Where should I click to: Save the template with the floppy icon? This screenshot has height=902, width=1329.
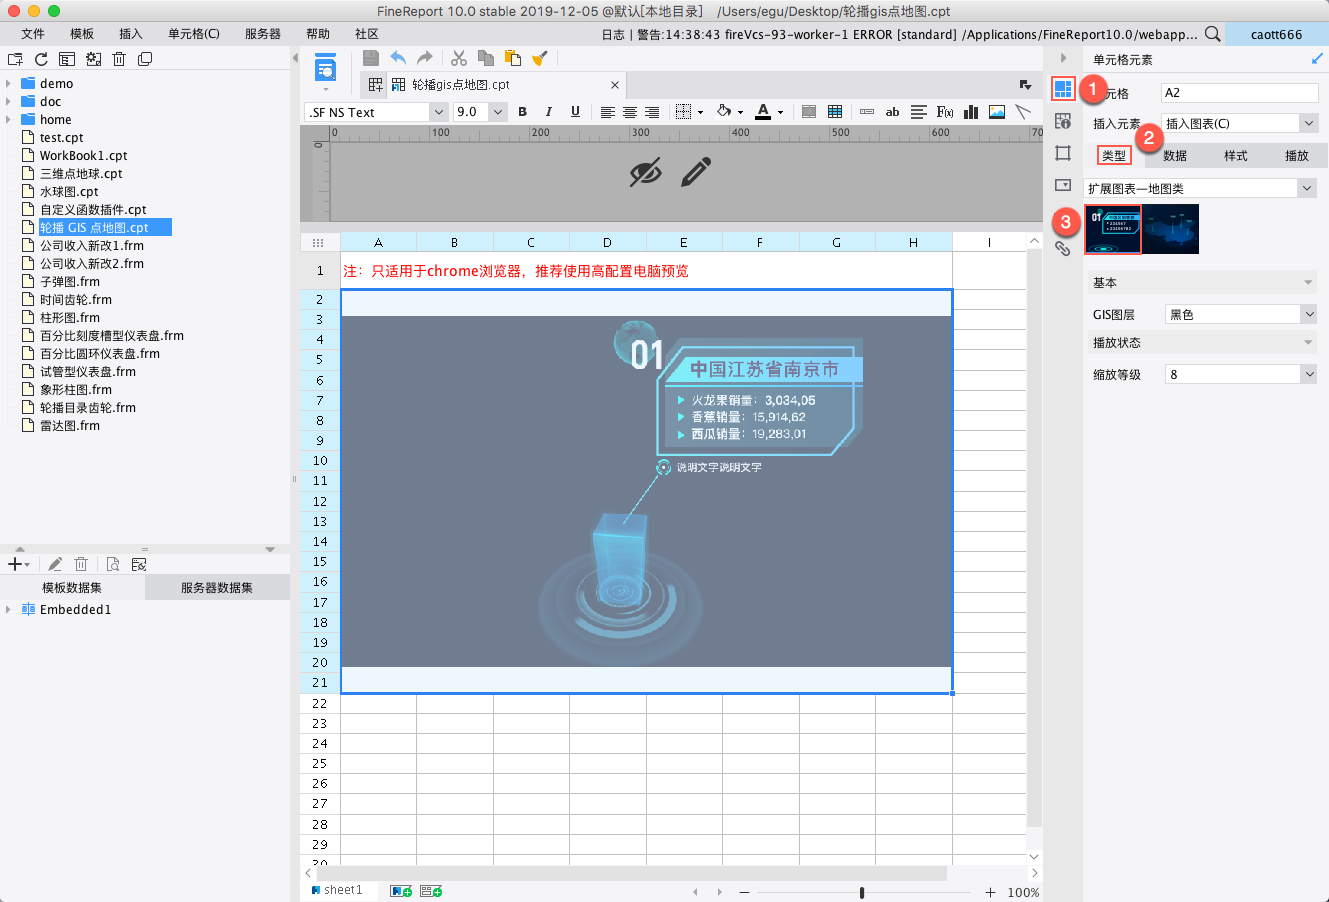click(370, 58)
